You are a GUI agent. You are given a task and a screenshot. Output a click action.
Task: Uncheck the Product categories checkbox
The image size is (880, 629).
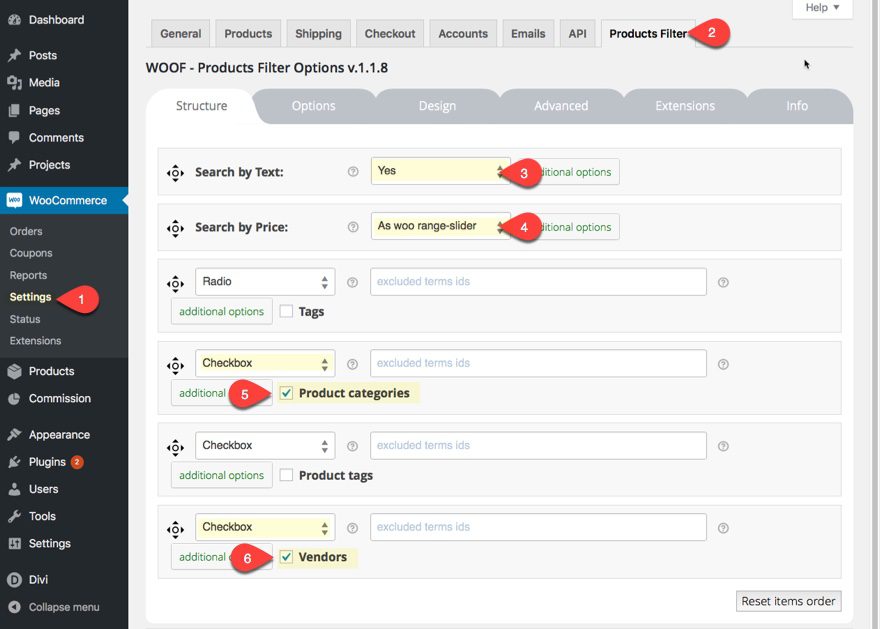pos(286,394)
